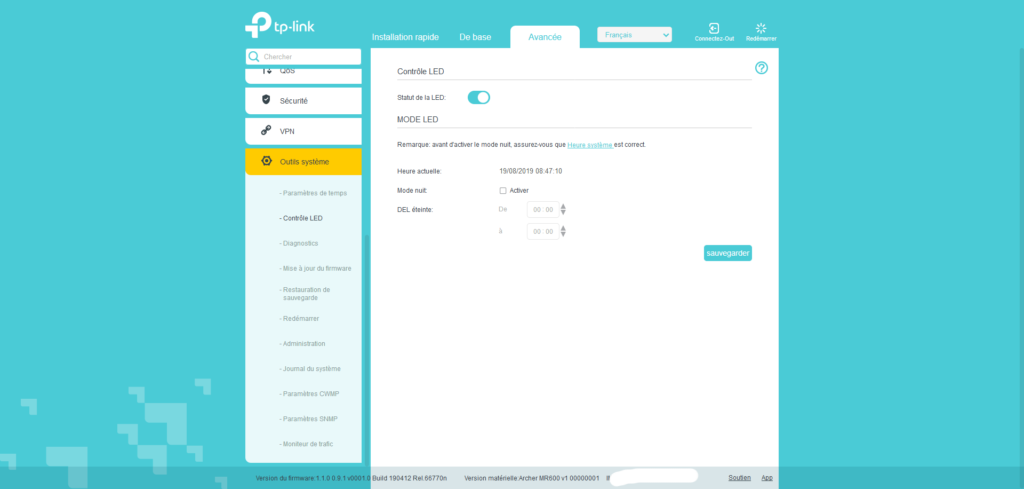The width and height of the screenshot is (1024, 489).
Task: Enable the Mode nuit Activer checkbox
Action: [x=503, y=190]
